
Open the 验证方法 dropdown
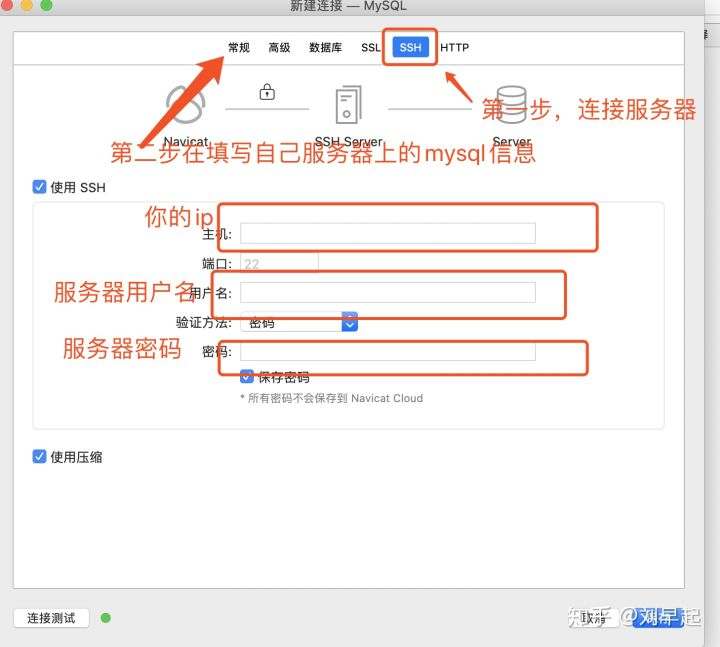[298, 322]
